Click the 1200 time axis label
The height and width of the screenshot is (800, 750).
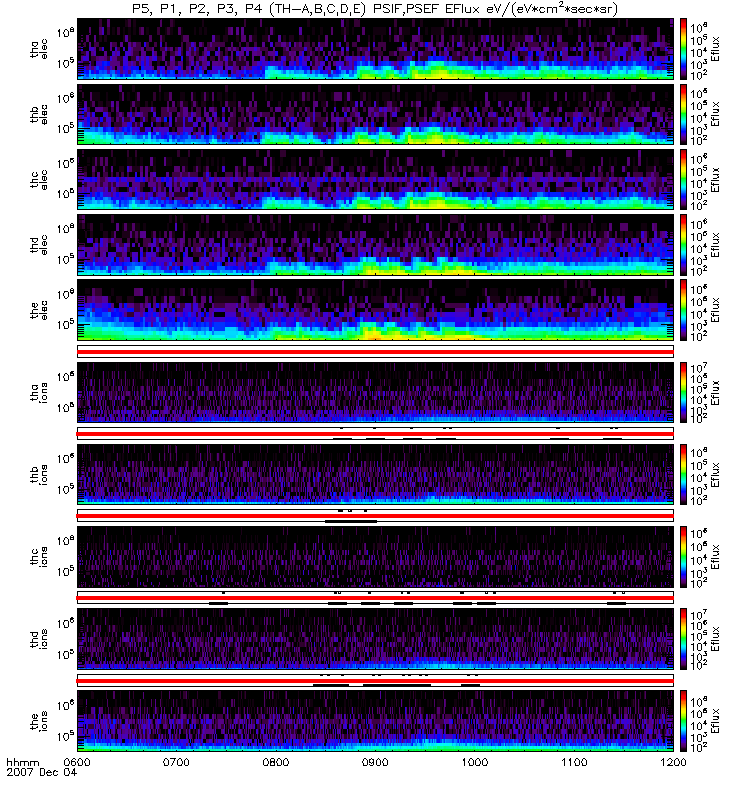[x=674, y=762]
